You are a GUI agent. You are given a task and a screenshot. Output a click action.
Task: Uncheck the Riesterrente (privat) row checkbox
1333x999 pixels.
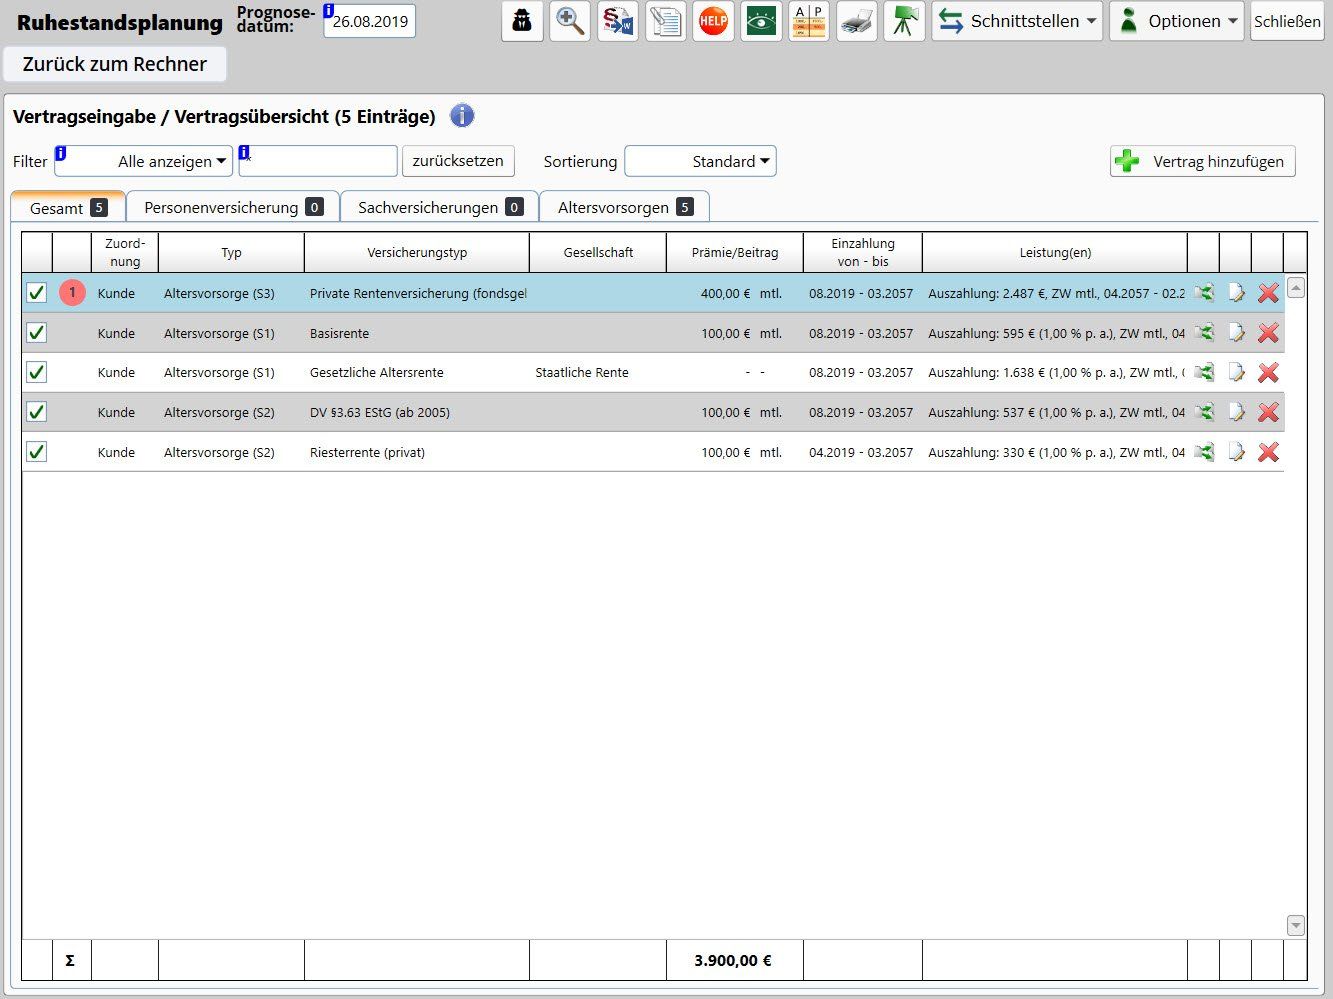[x=36, y=452]
